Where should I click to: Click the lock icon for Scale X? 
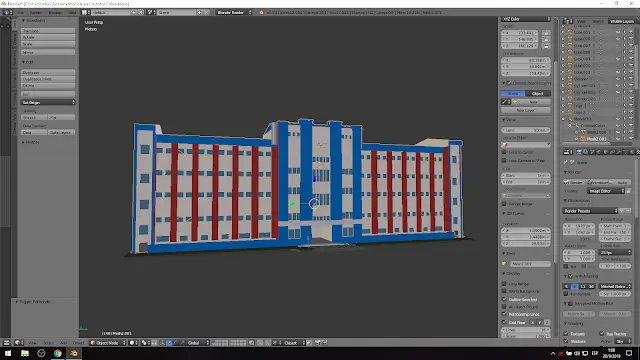547,33
